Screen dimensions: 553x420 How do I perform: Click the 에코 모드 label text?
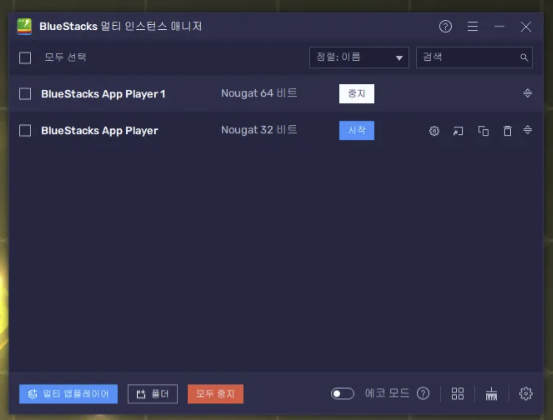click(387, 393)
